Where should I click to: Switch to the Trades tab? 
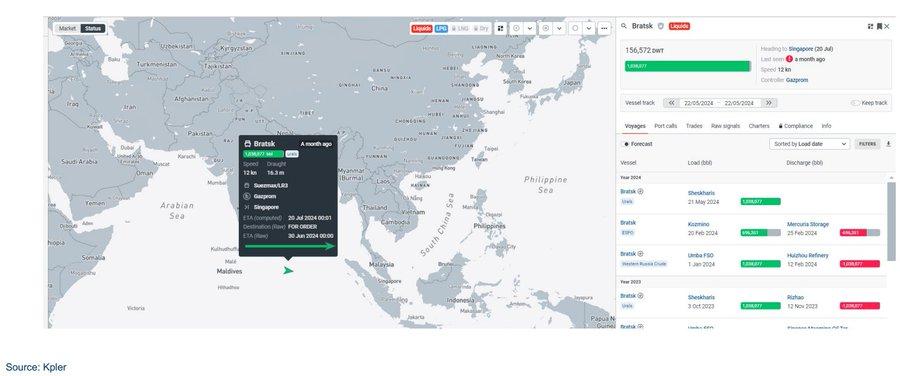(x=695, y=126)
